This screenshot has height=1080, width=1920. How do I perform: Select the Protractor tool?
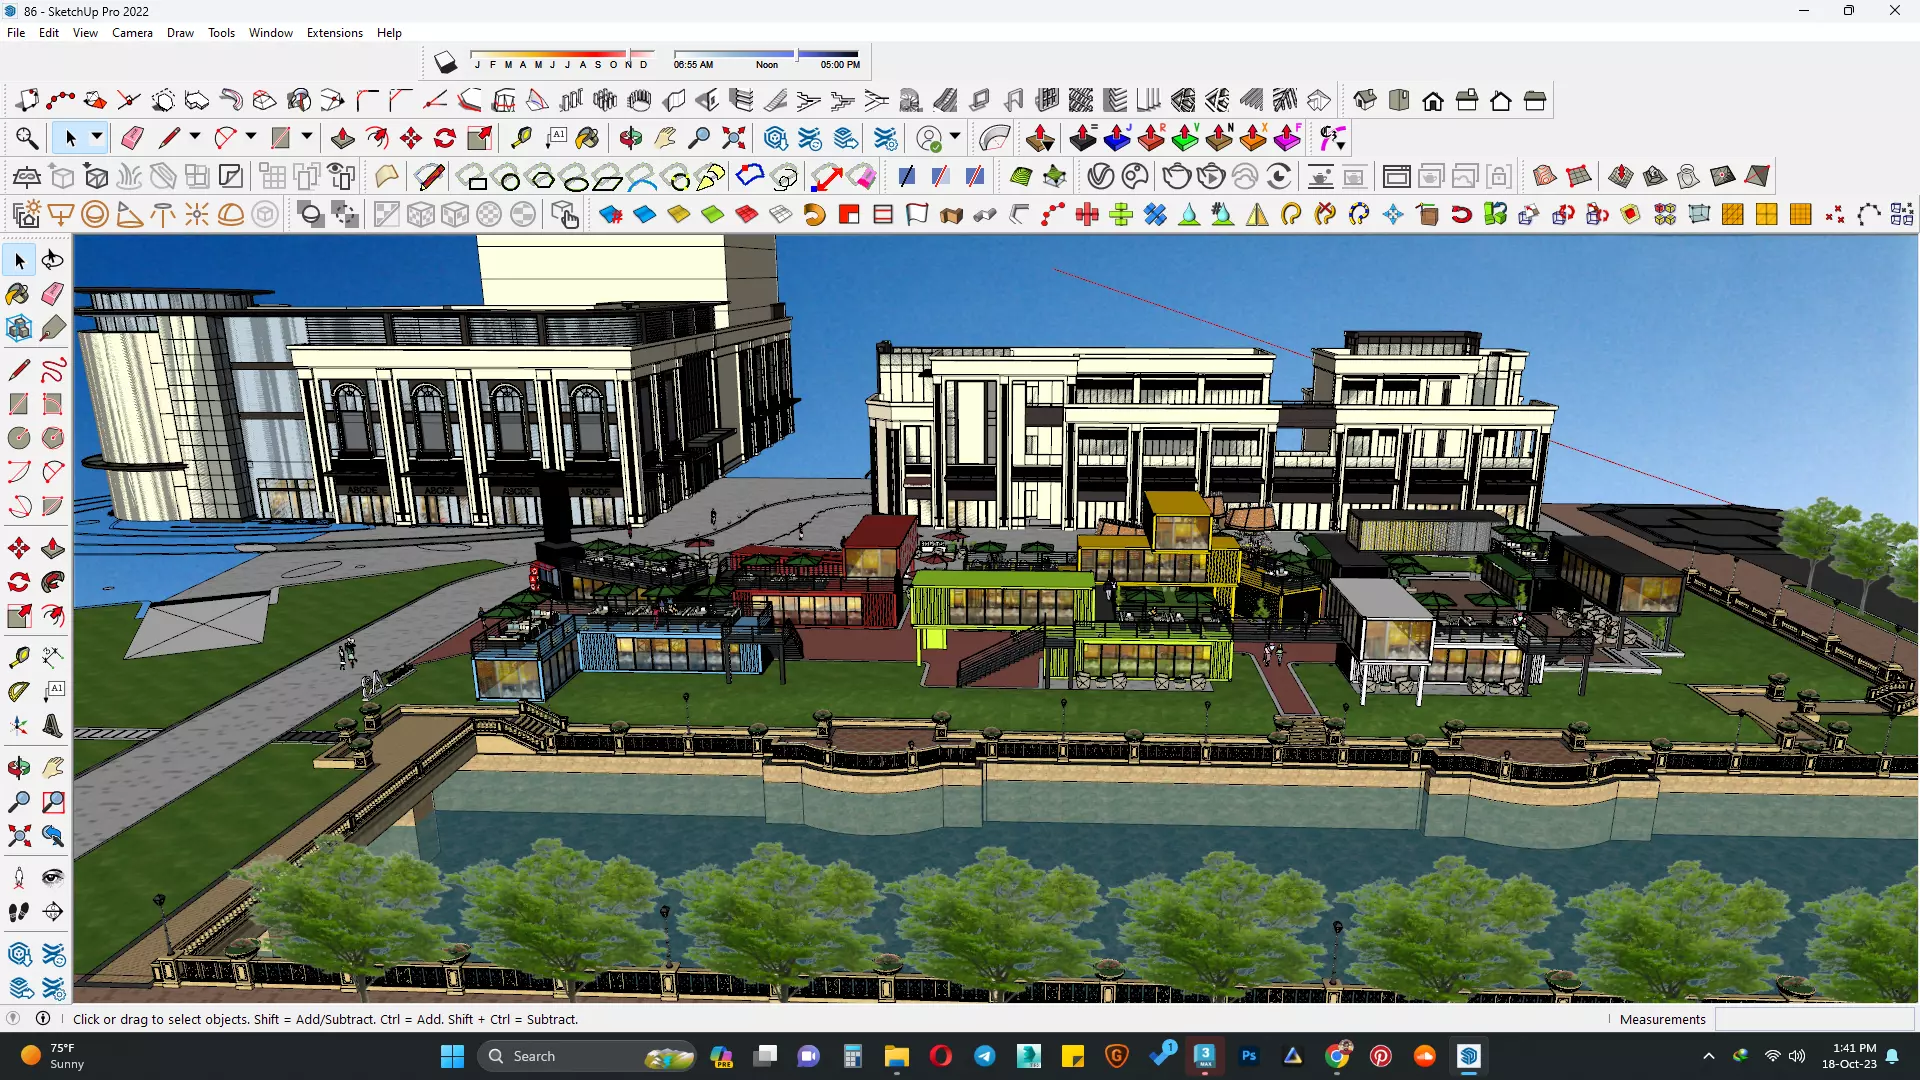pyautogui.click(x=18, y=691)
